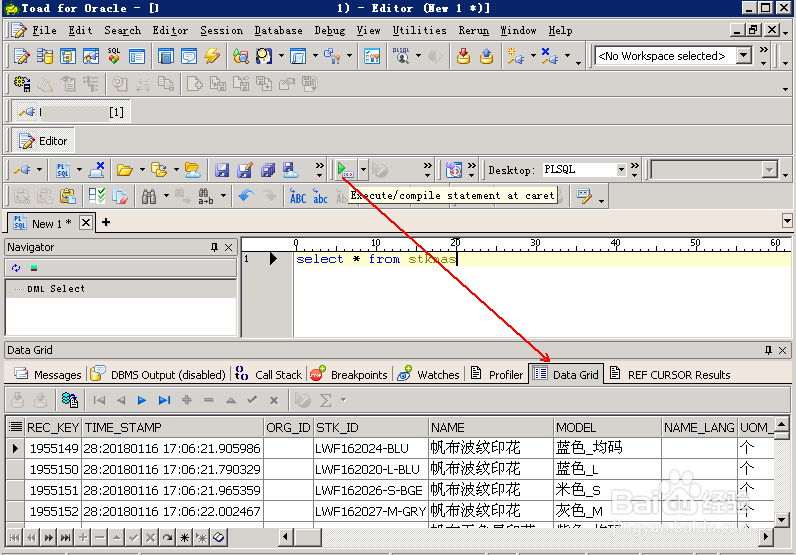The width and height of the screenshot is (796, 555).
Task: Click the Undo arrow icon
Action: click(246, 196)
